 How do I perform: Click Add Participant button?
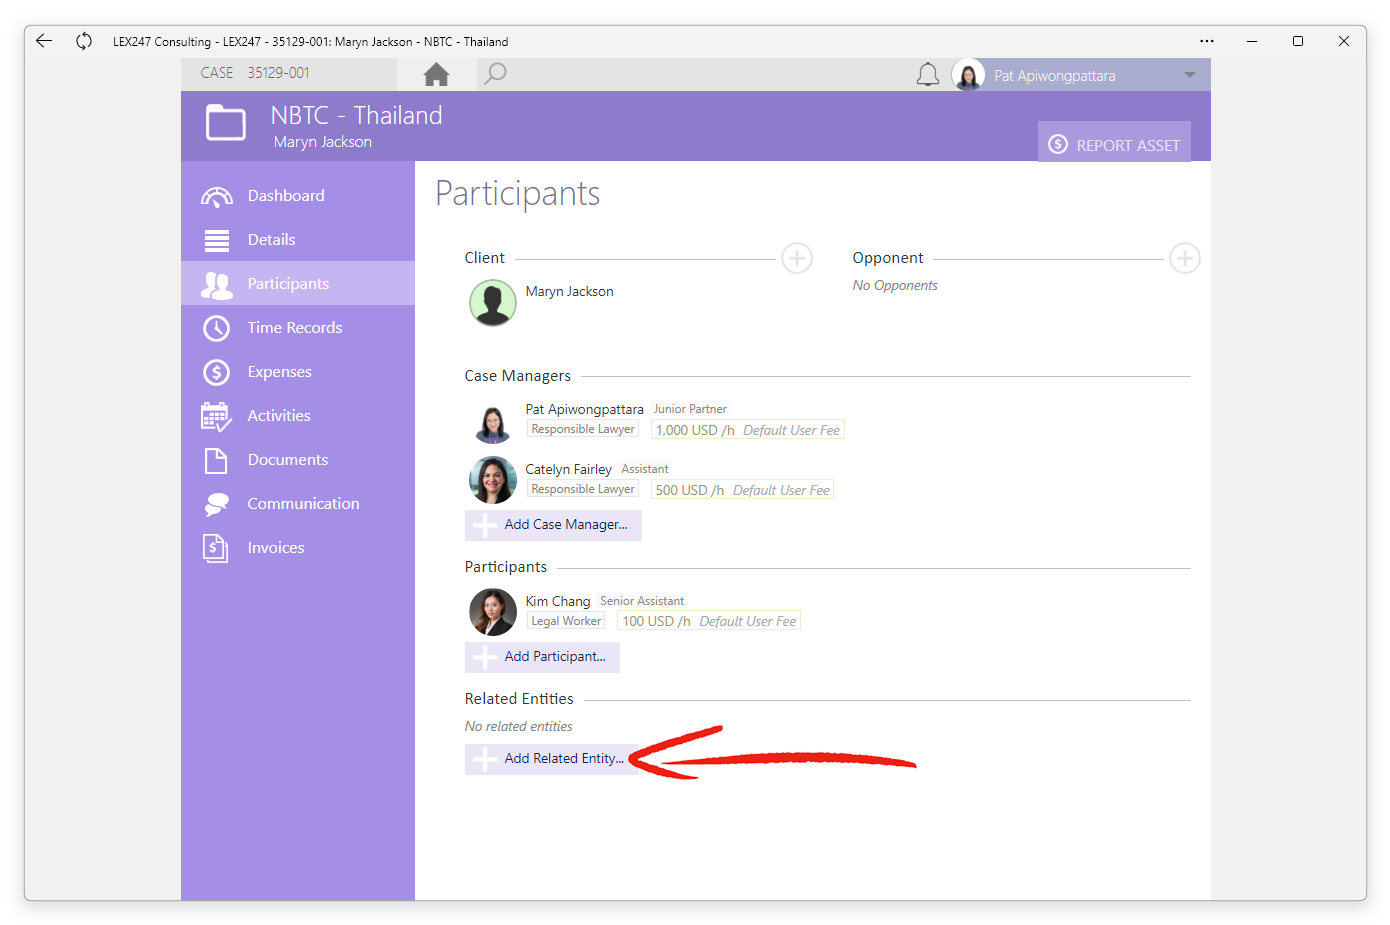[542, 657]
